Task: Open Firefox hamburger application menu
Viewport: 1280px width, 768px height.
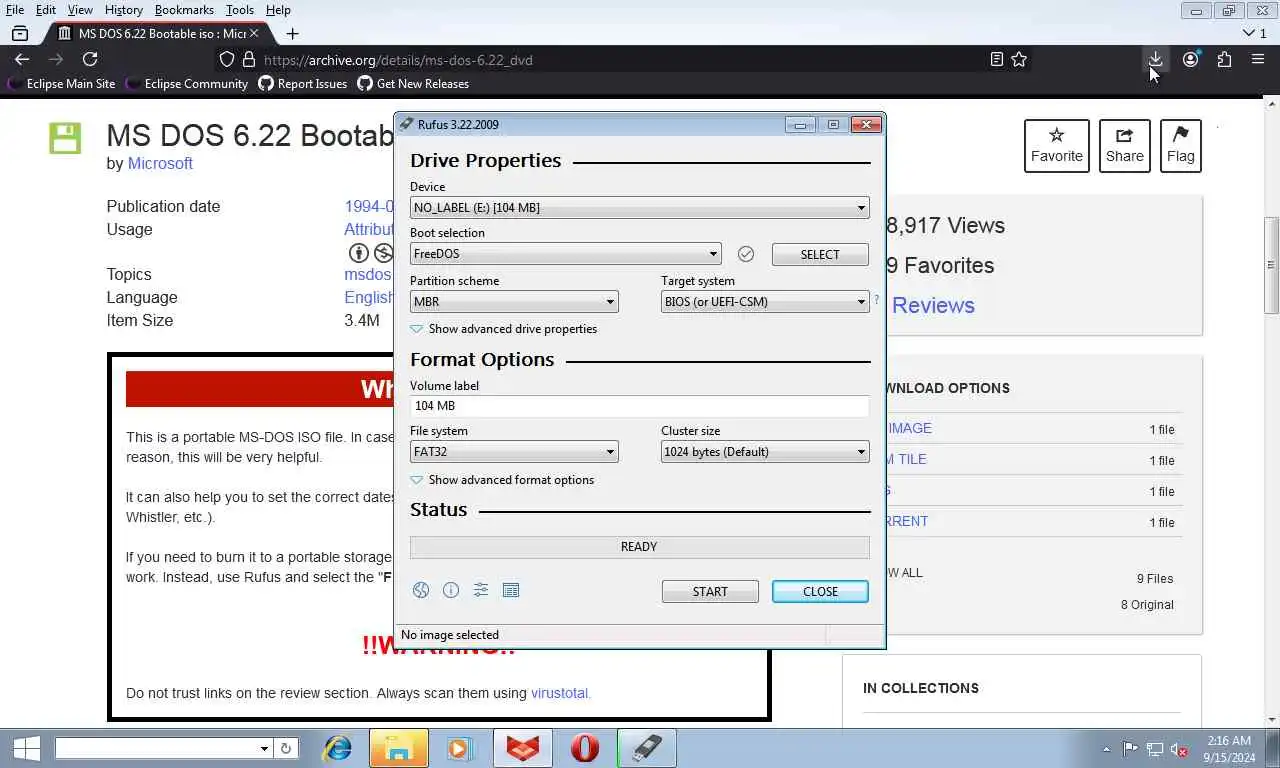Action: [x=1258, y=59]
